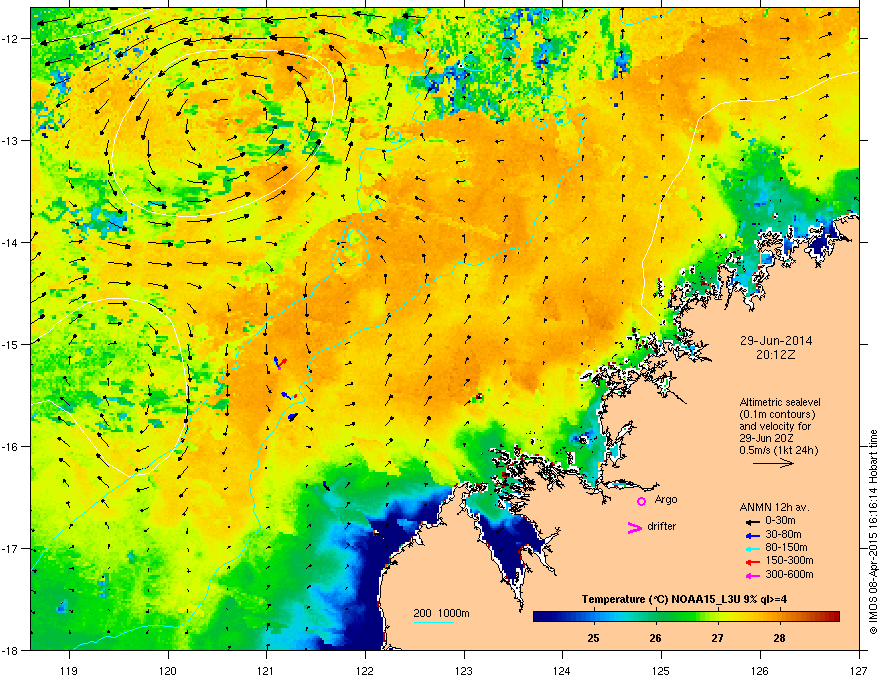Click the colorbar tick label '25'
The image size is (880, 680).
click(x=593, y=638)
